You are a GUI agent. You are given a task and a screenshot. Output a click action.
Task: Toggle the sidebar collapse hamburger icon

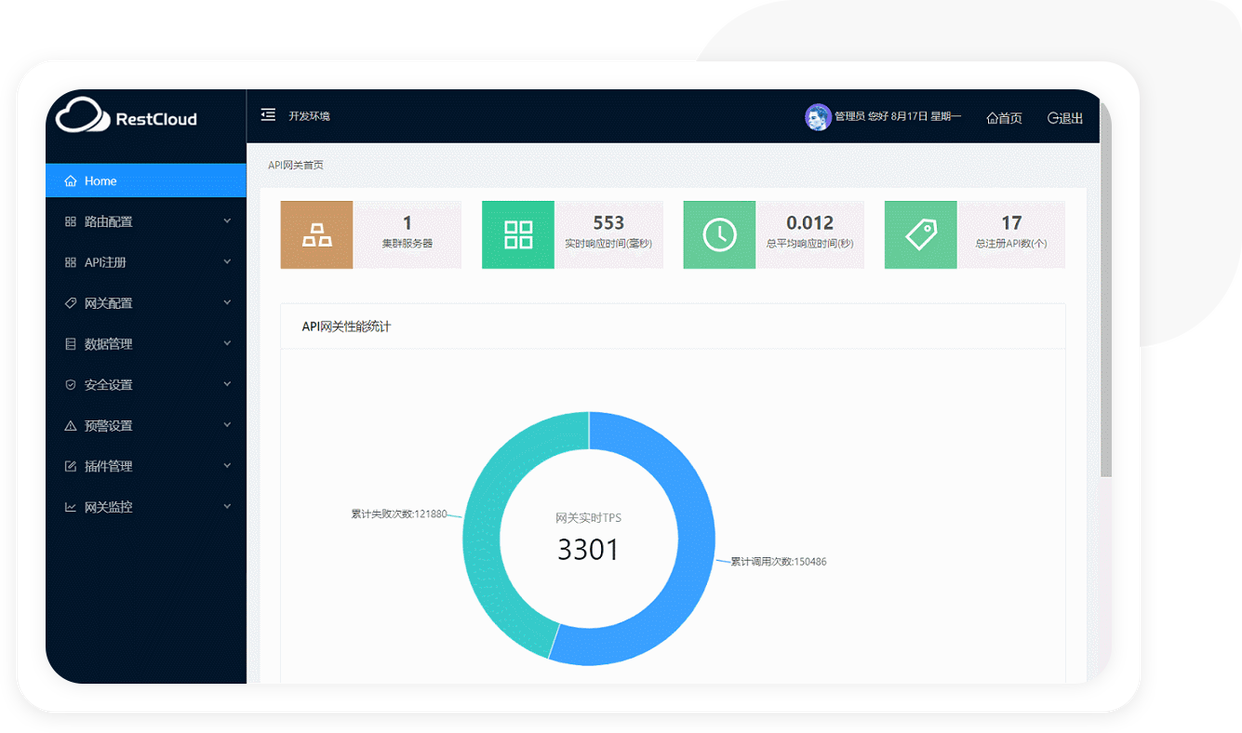tap(268, 115)
